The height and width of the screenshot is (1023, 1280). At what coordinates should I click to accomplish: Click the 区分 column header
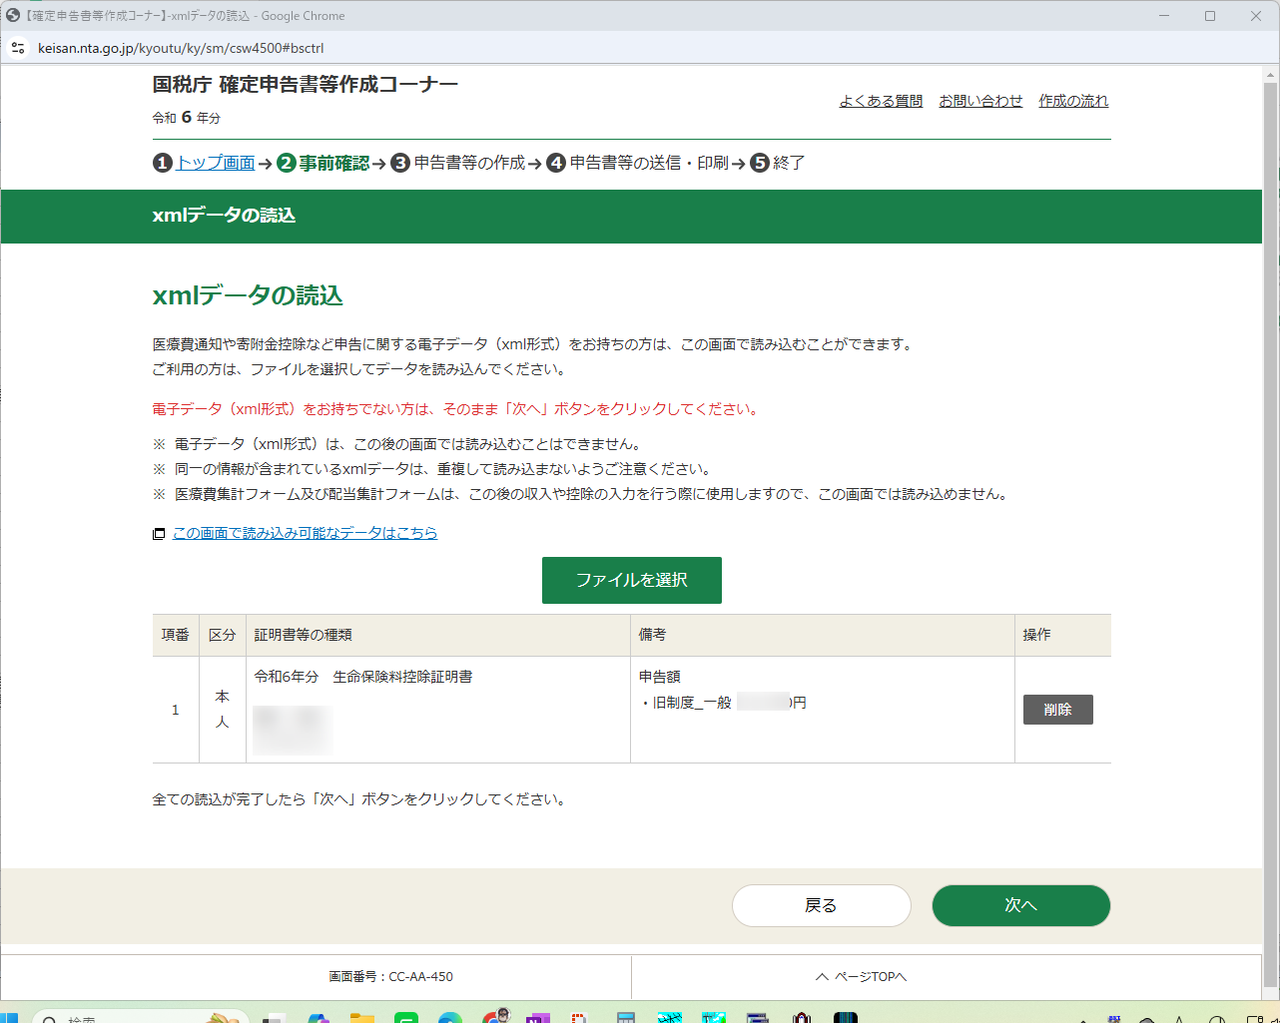coord(222,635)
